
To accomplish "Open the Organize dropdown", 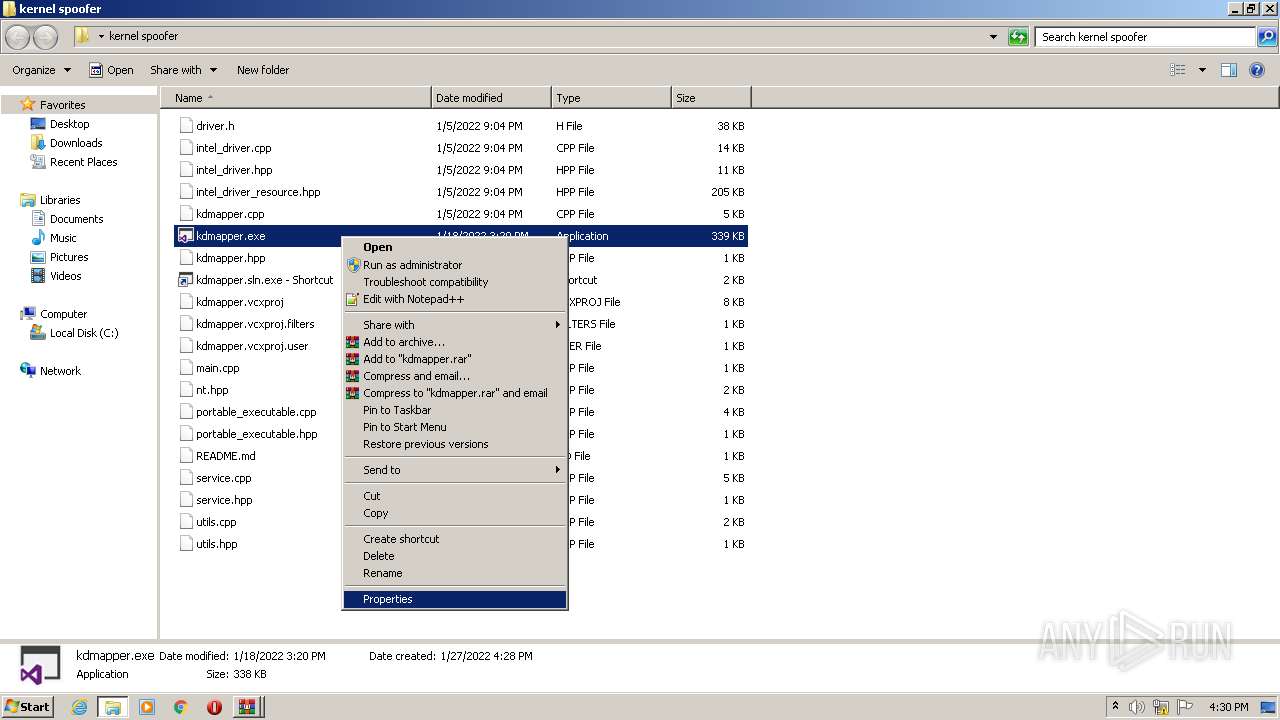I will click(41, 70).
